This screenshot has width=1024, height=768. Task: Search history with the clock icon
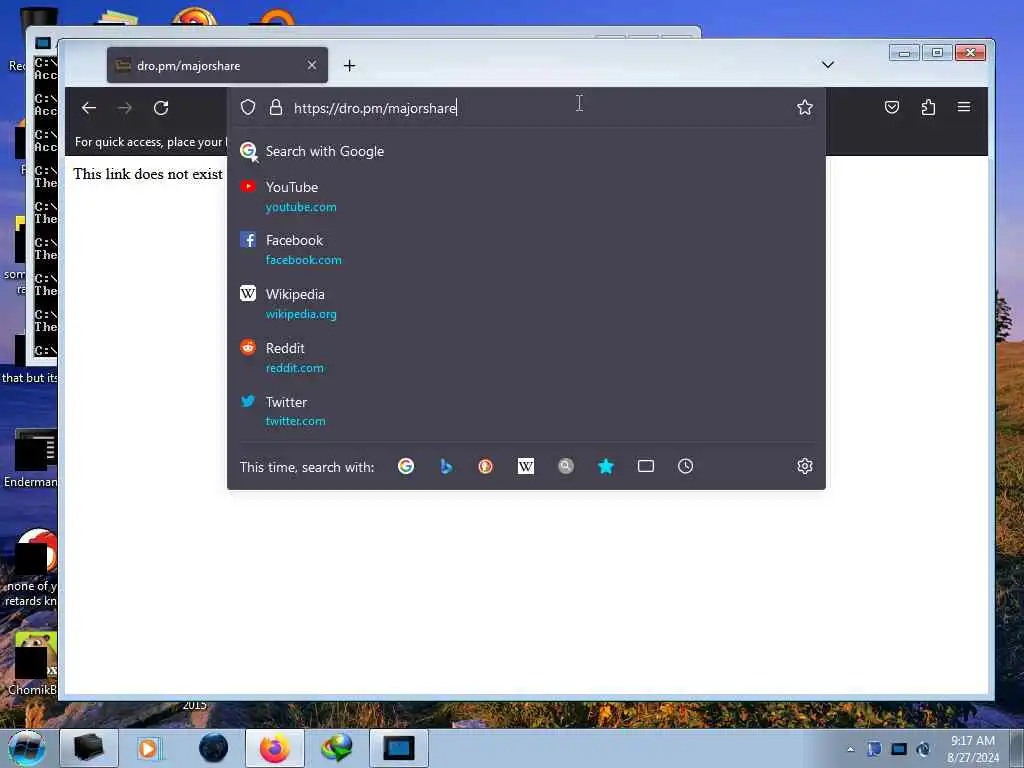(x=686, y=466)
